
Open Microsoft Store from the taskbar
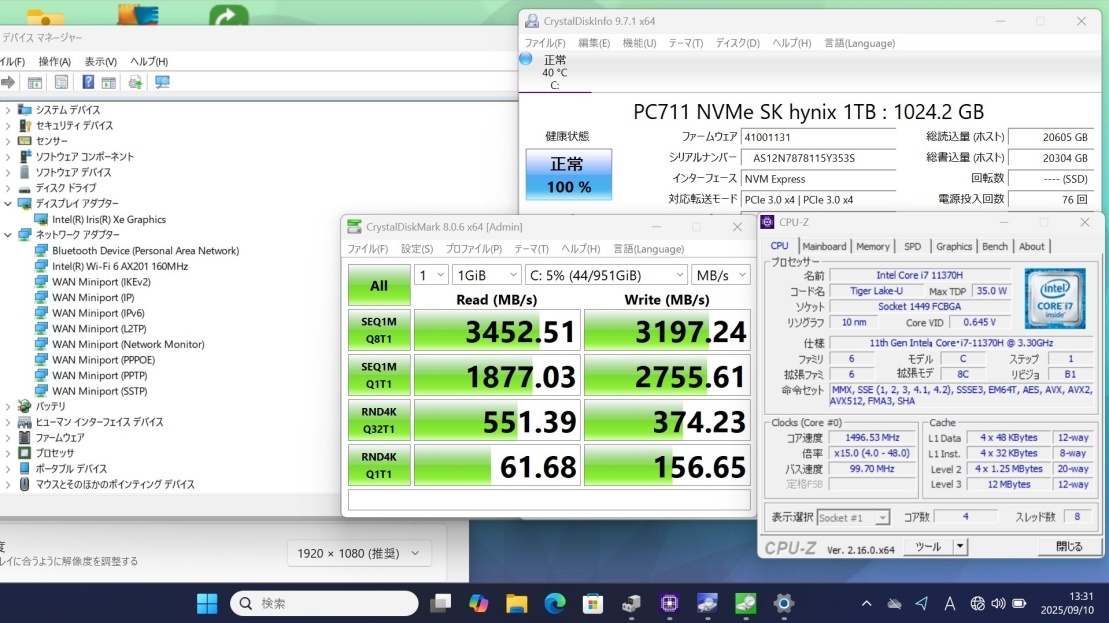tap(593, 603)
